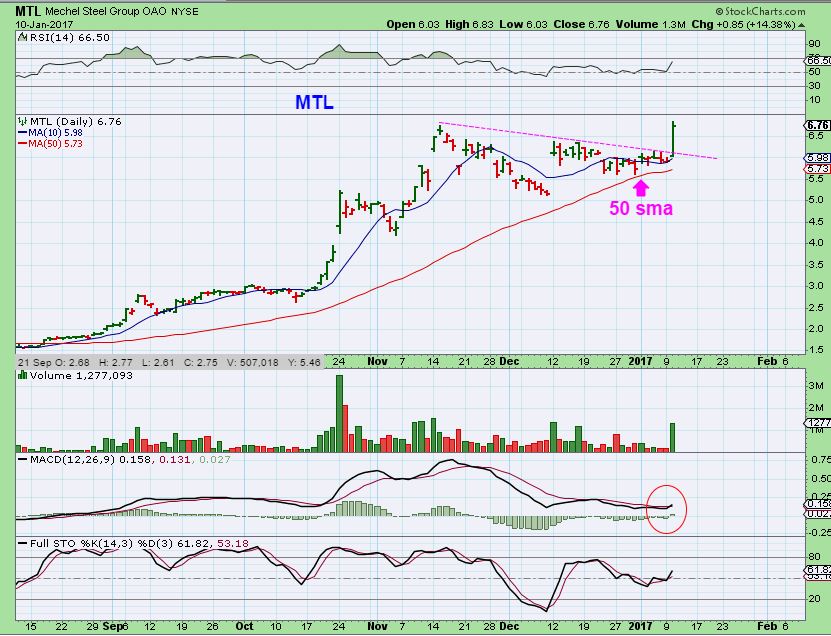This screenshot has height=636, width=831.
Task: Click the MTL (Daily) price candlestick icon
Action: pyautogui.click(x=23, y=121)
